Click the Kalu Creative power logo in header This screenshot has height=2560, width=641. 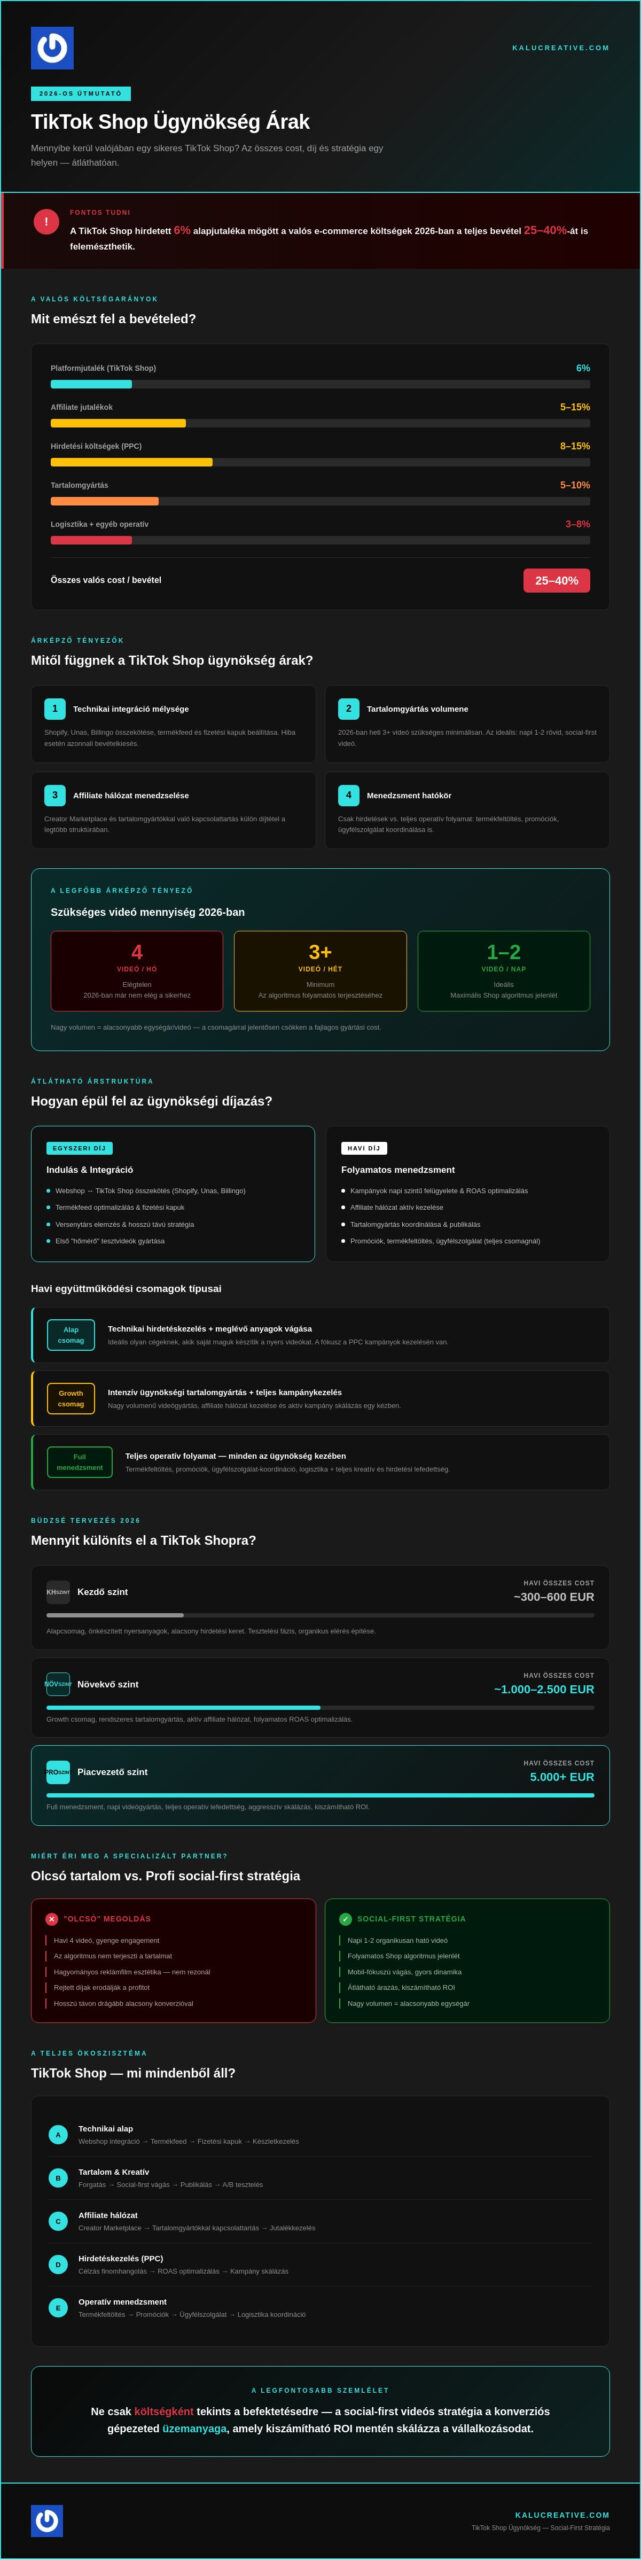(52, 48)
